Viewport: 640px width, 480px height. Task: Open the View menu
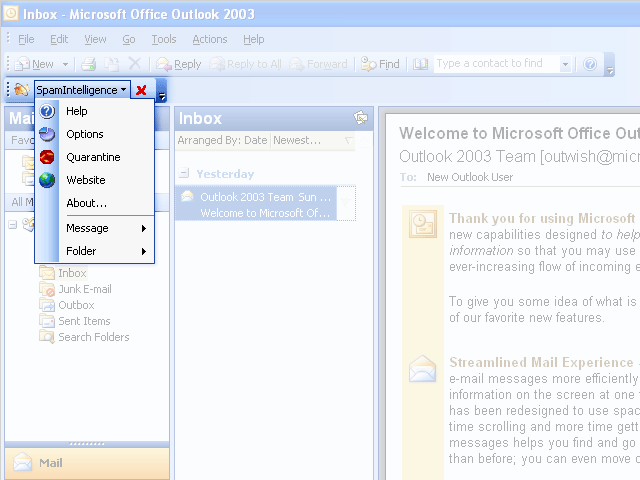95,39
